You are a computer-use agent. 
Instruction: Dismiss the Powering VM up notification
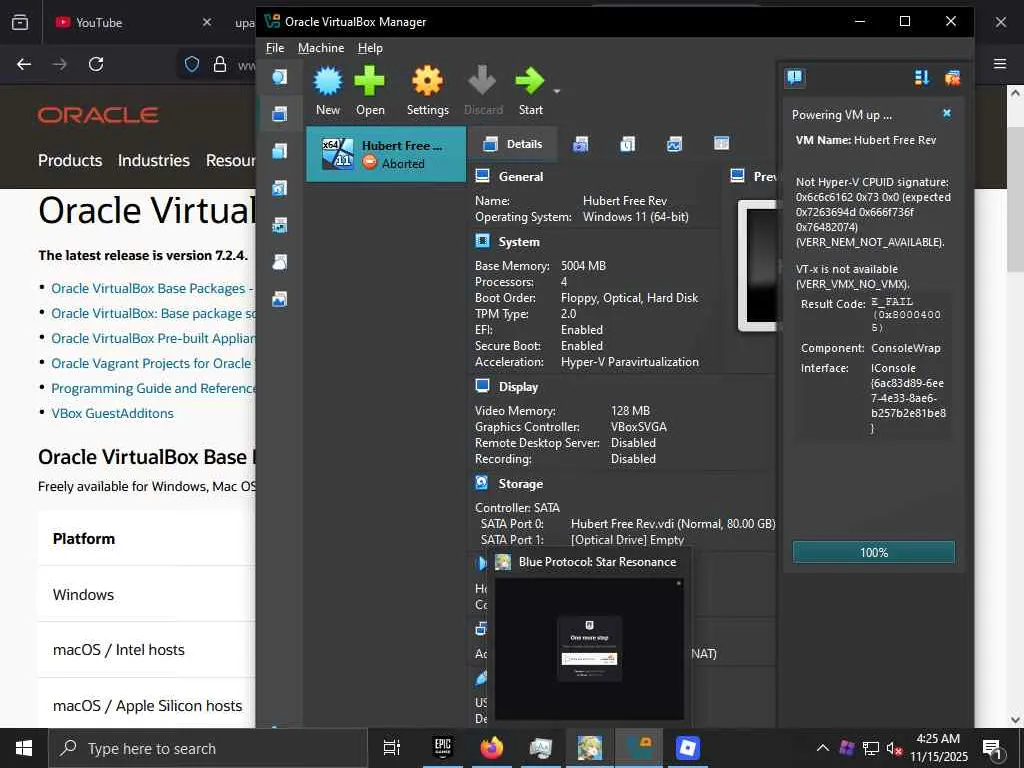click(x=946, y=114)
